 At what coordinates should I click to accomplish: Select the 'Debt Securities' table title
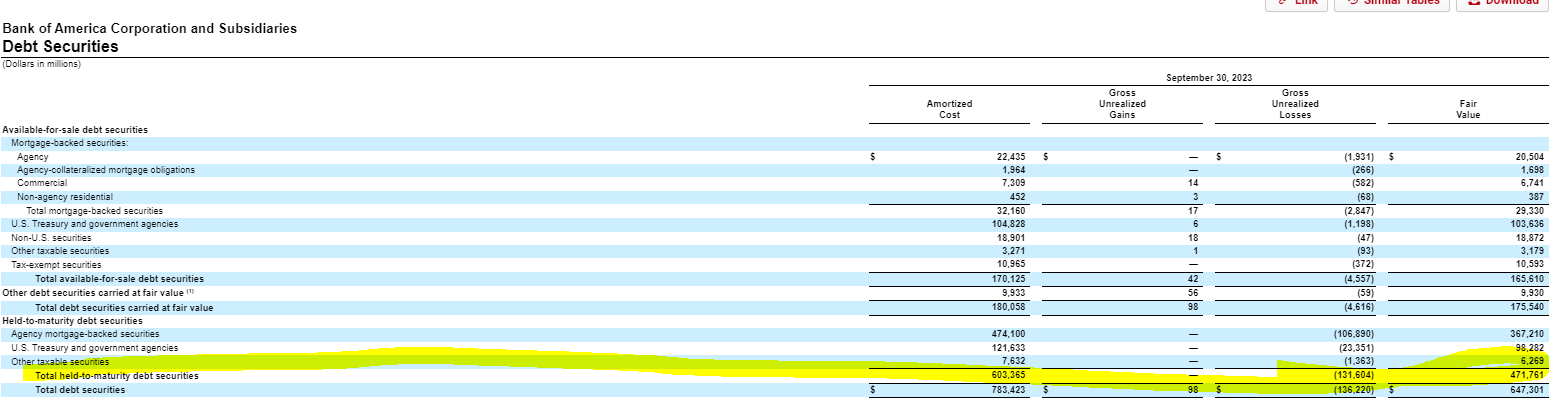pyautogui.click(x=61, y=46)
